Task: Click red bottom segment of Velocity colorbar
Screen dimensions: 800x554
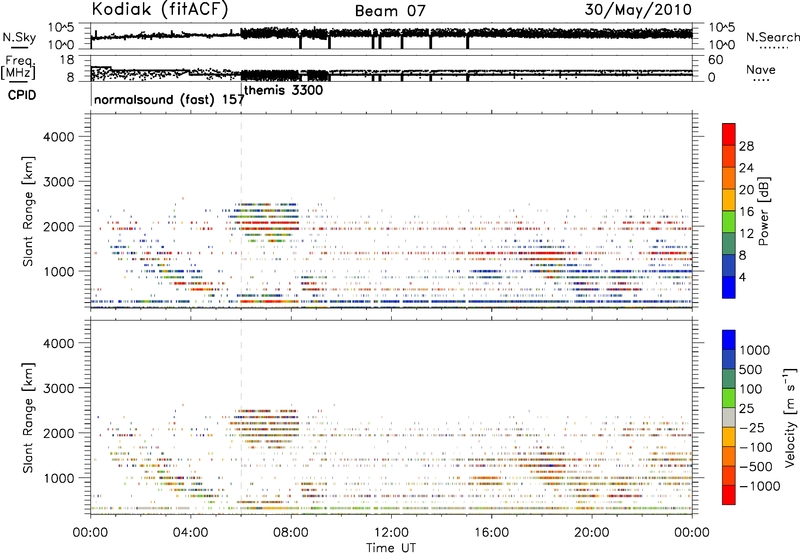Action: [x=729, y=495]
